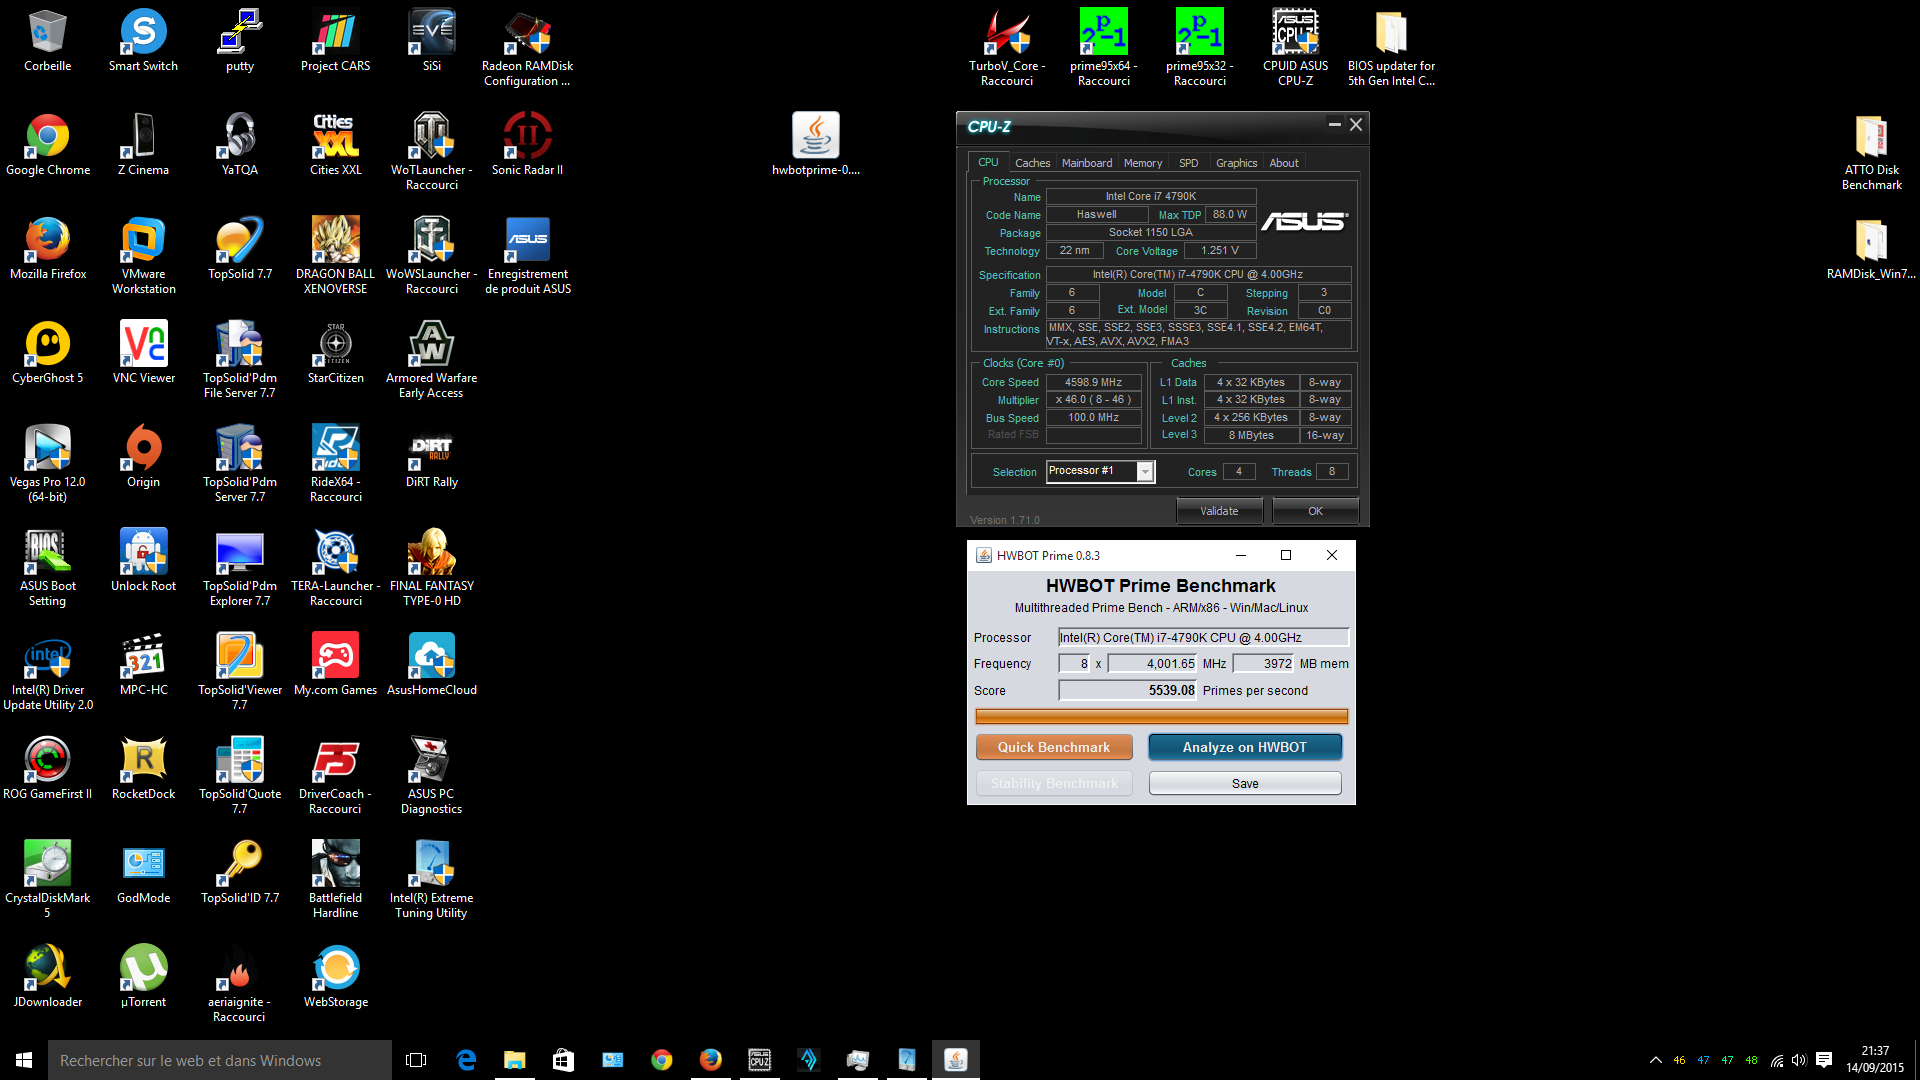Open the Windows Start menu

(x=24, y=1060)
